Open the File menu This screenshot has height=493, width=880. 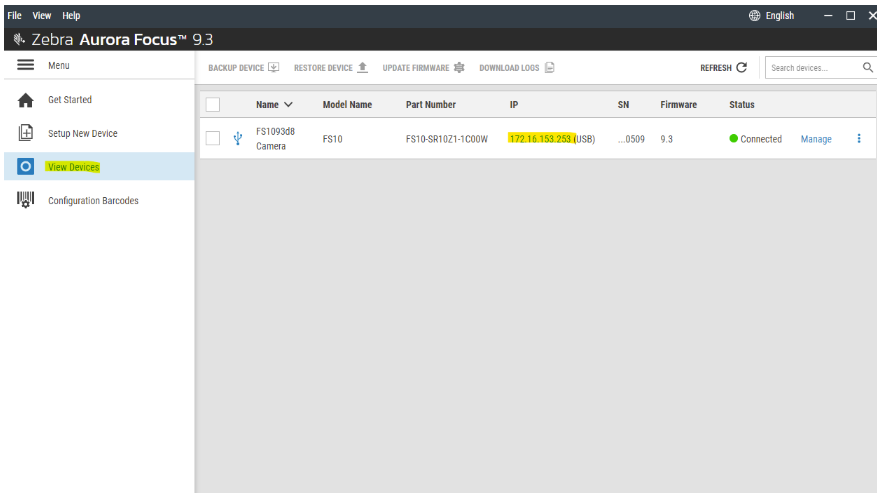pos(15,15)
